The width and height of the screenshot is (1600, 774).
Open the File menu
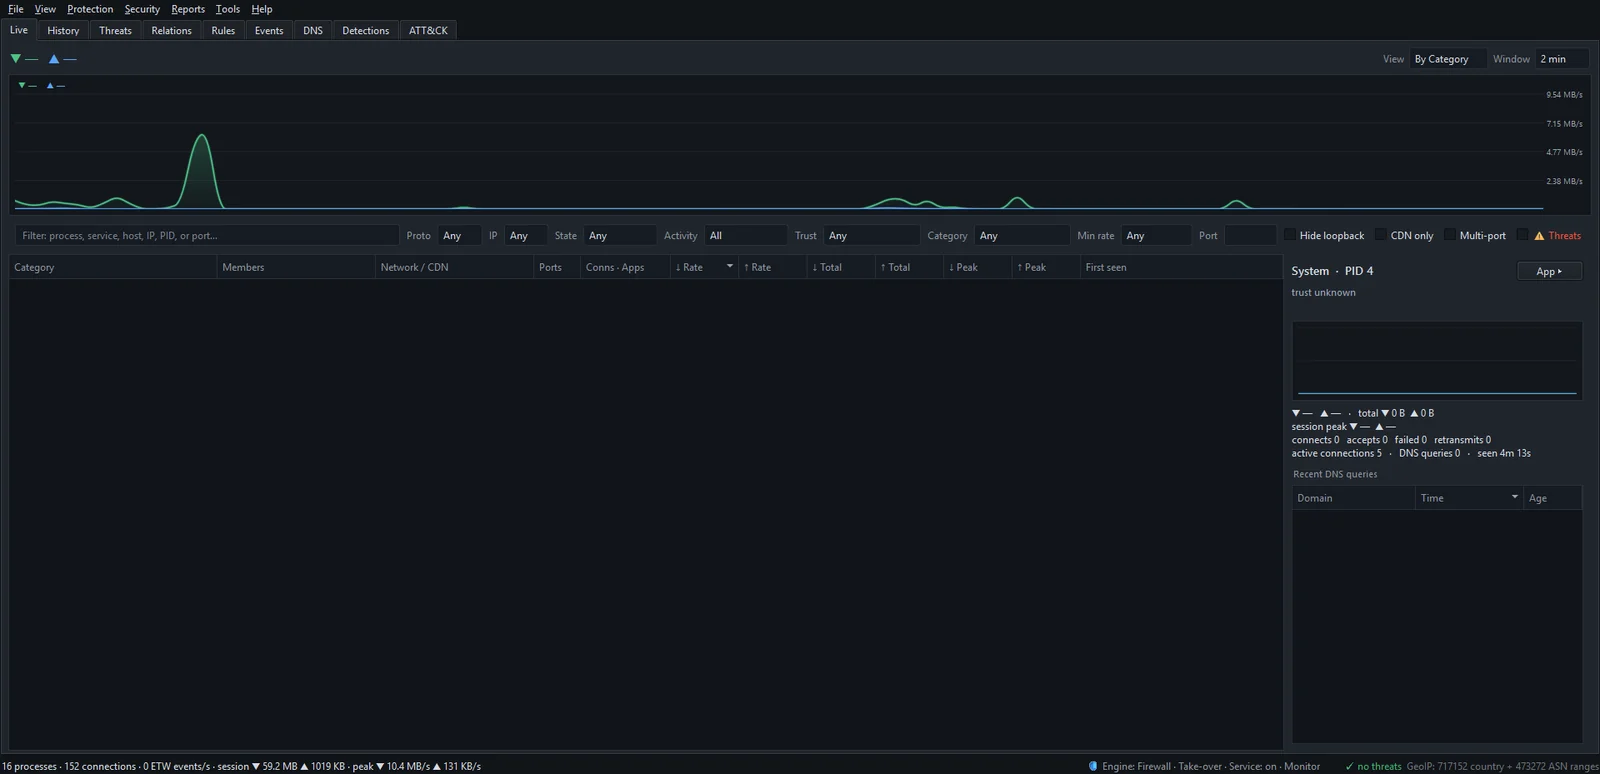tap(16, 9)
